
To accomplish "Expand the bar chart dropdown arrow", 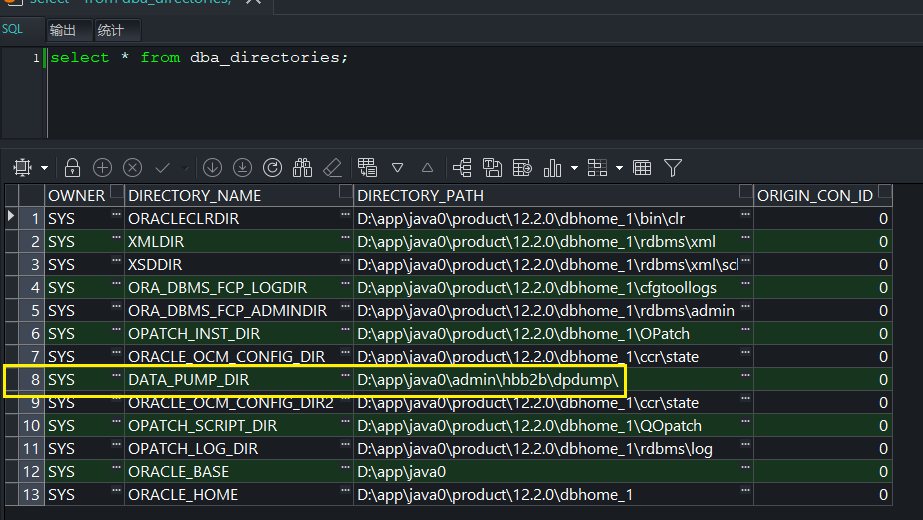I will click(x=574, y=168).
